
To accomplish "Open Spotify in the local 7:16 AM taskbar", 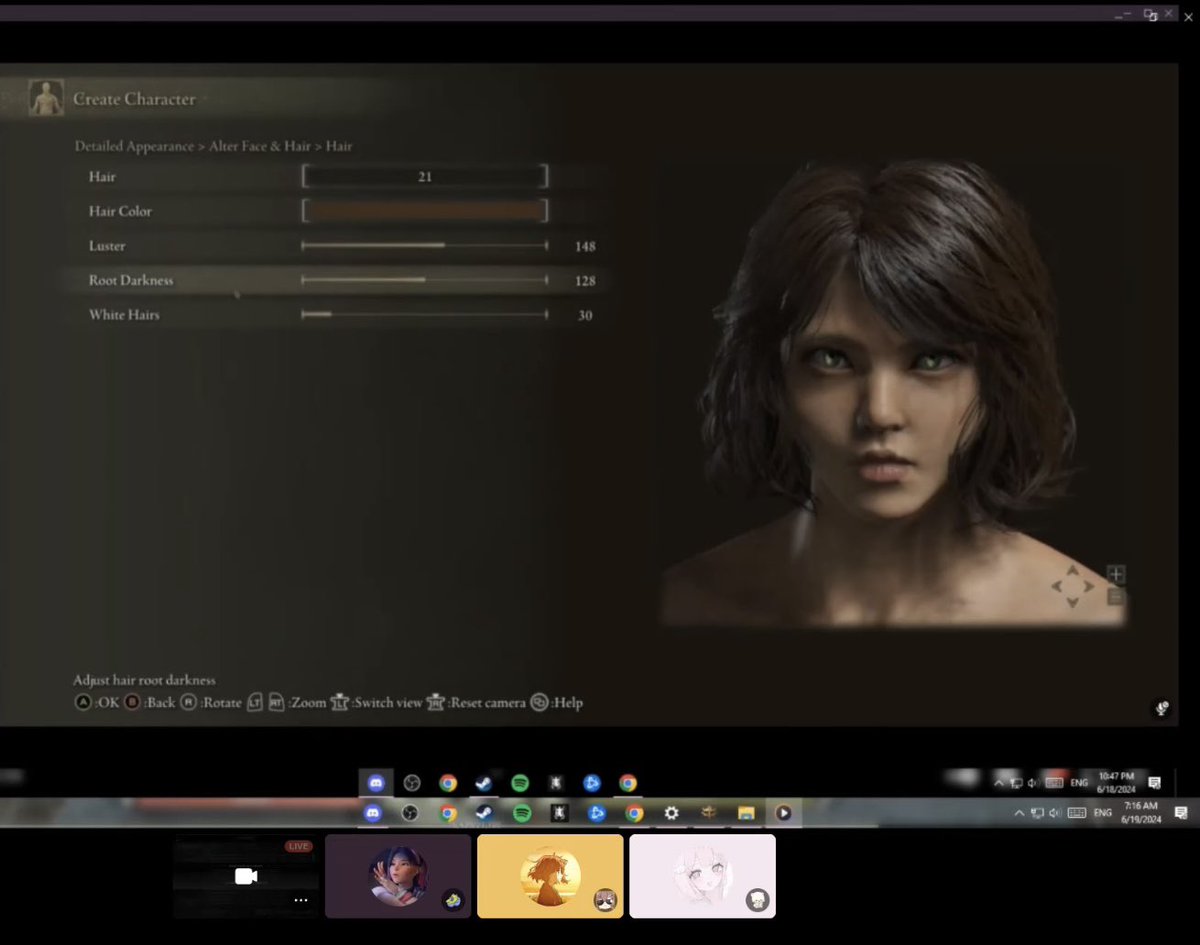I will point(522,813).
